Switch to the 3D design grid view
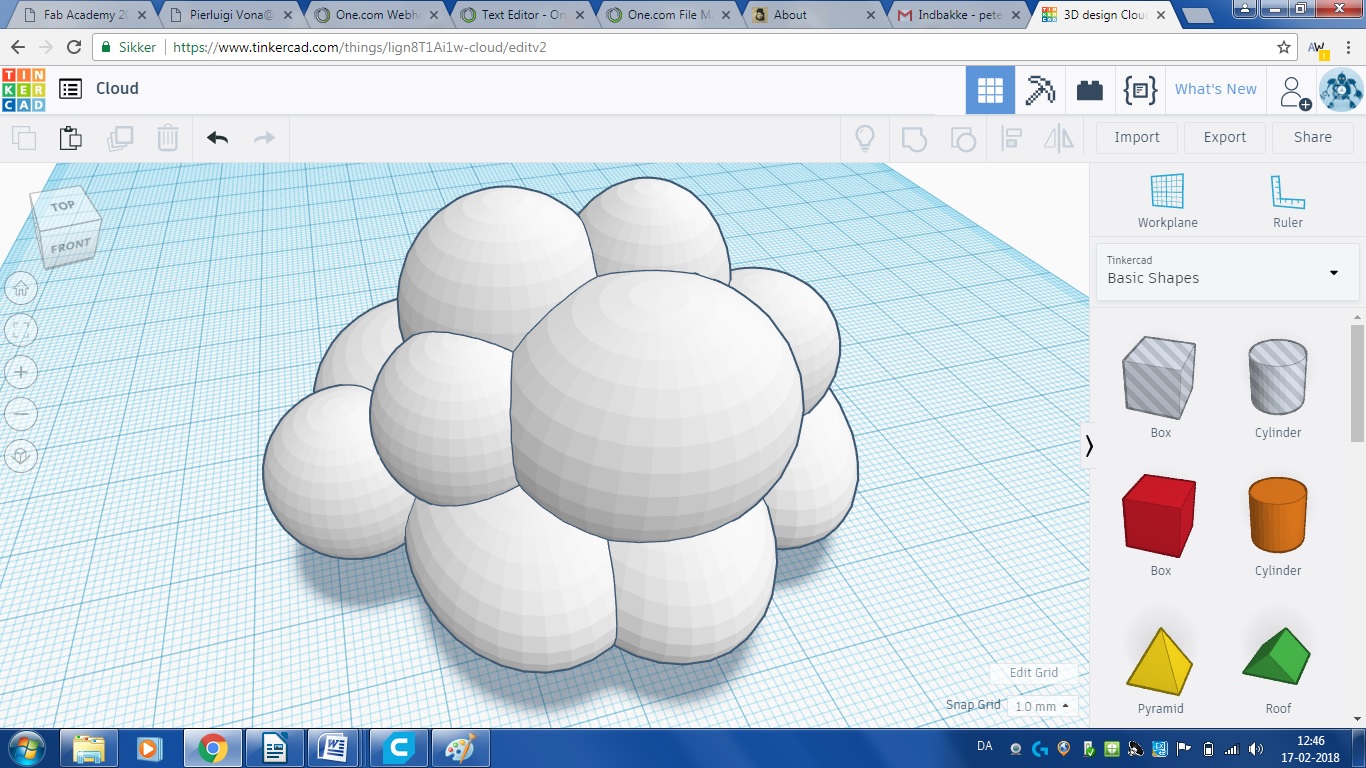The height and width of the screenshot is (768, 1366). (x=990, y=90)
